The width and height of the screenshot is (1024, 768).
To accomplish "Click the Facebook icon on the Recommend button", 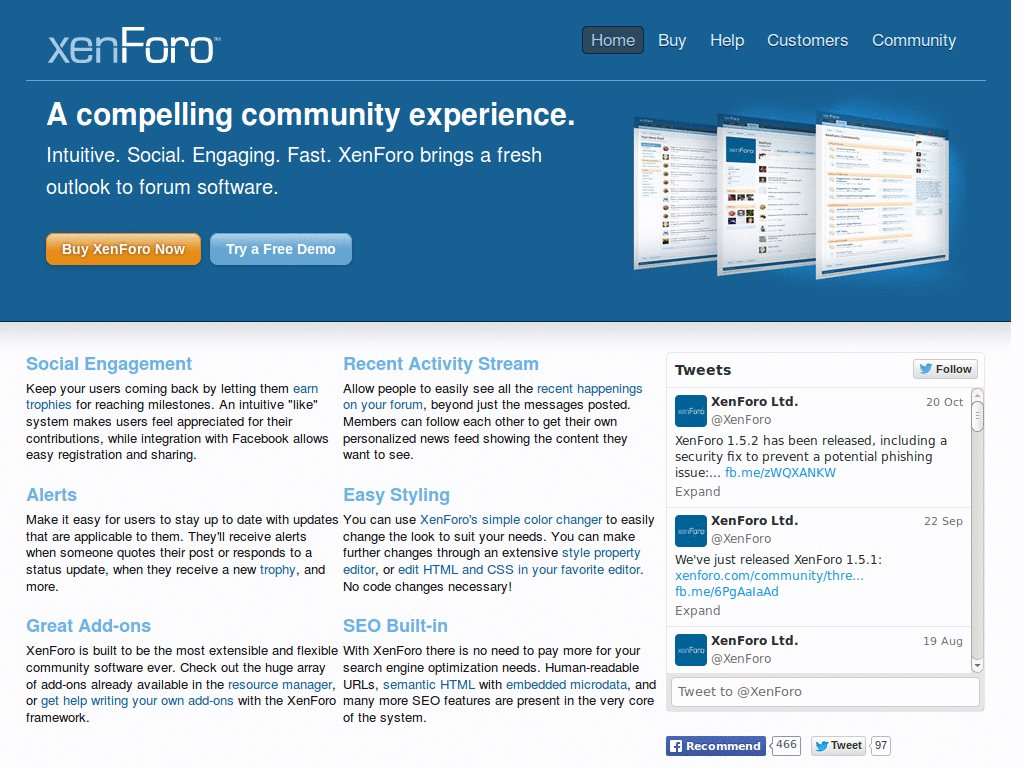I will pos(675,745).
